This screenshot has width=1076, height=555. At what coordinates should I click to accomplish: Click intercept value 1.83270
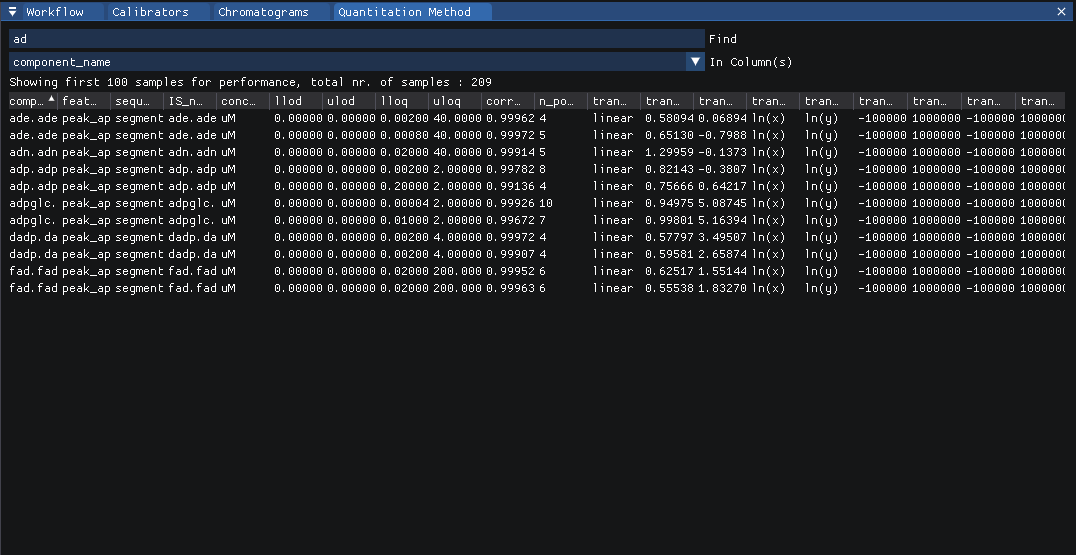click(722, 288)
